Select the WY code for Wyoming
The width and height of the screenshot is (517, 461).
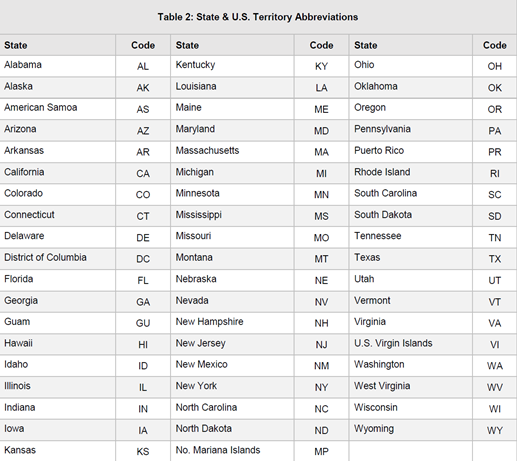point(495,430)
